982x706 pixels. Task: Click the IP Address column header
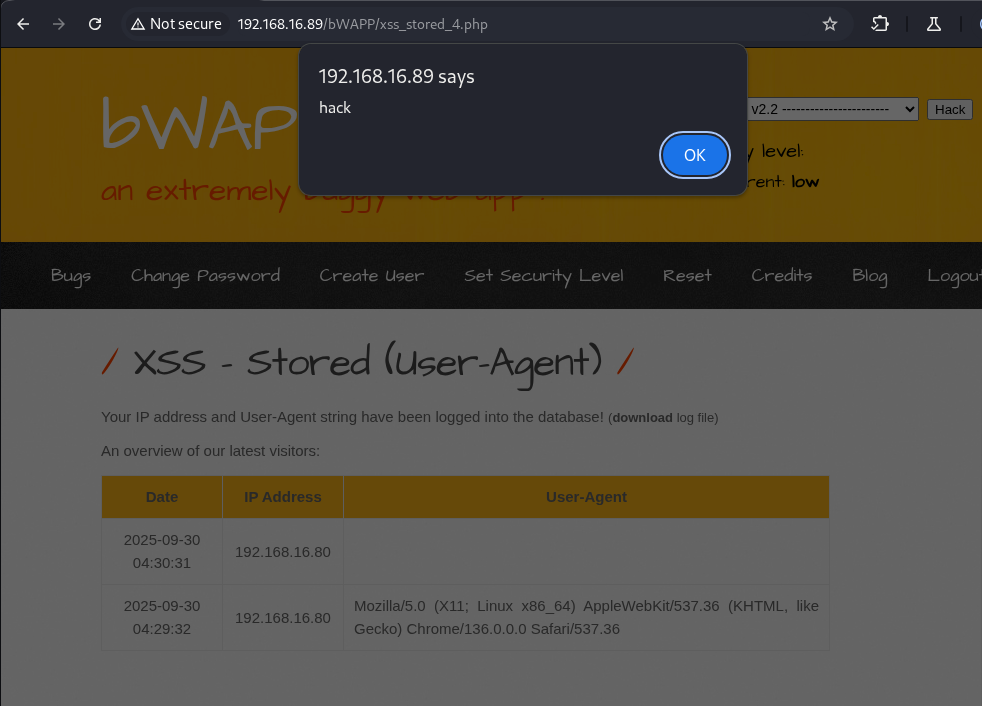282,497
